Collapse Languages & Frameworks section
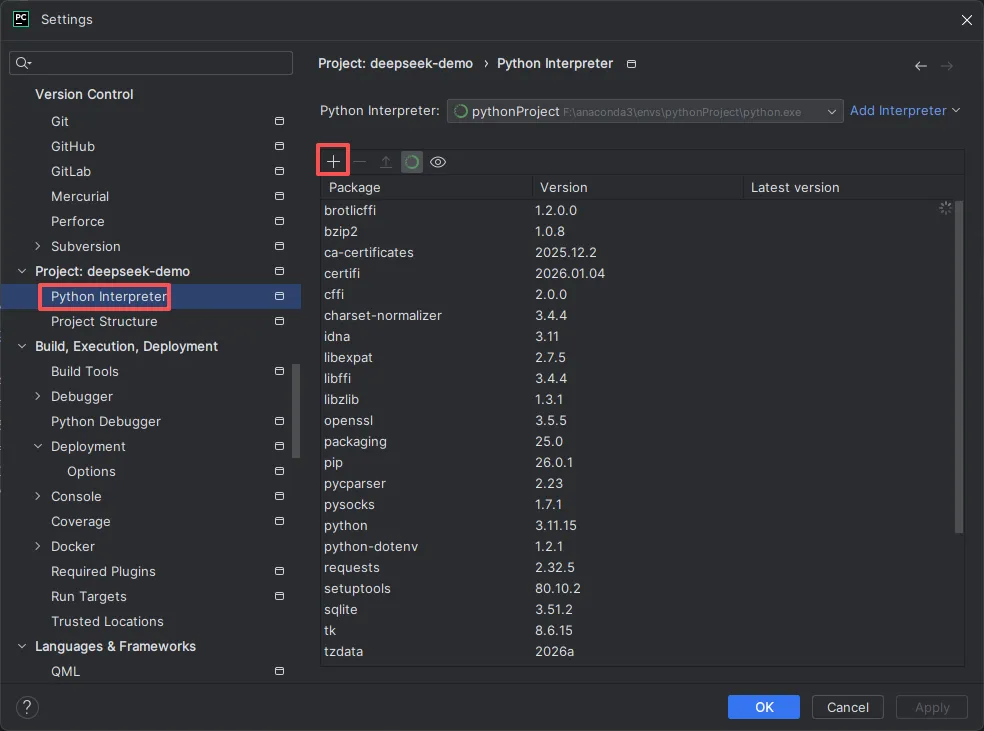984x731 pixels. click(x=22, y=646)
